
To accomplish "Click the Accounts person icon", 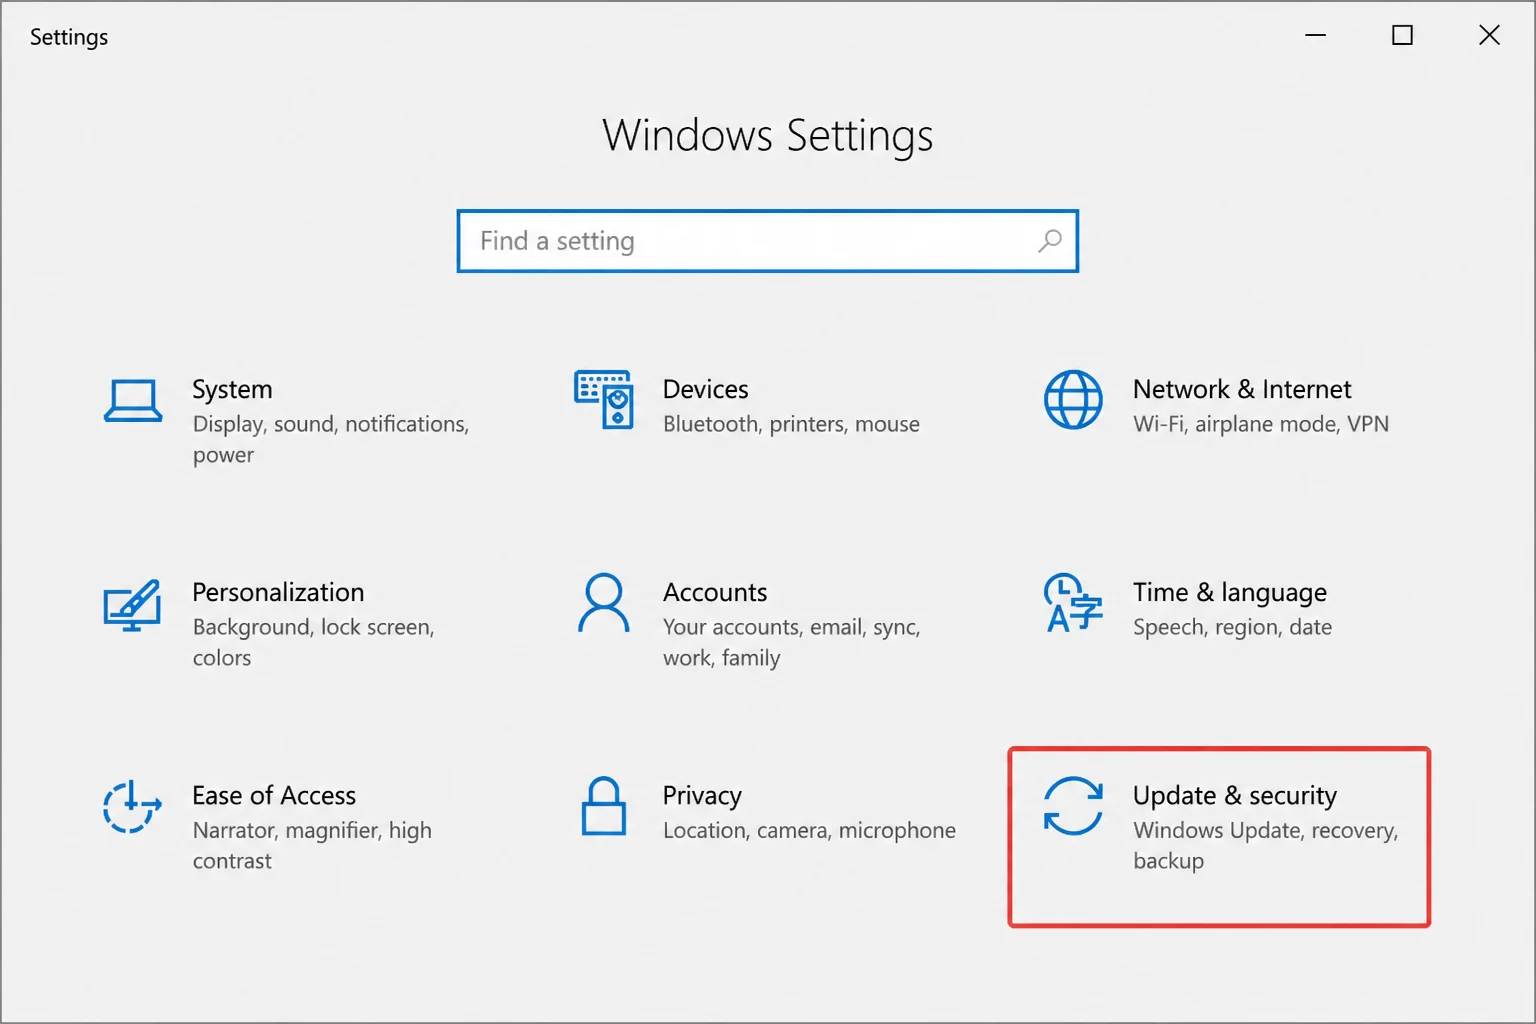I will tap(603, 603).
